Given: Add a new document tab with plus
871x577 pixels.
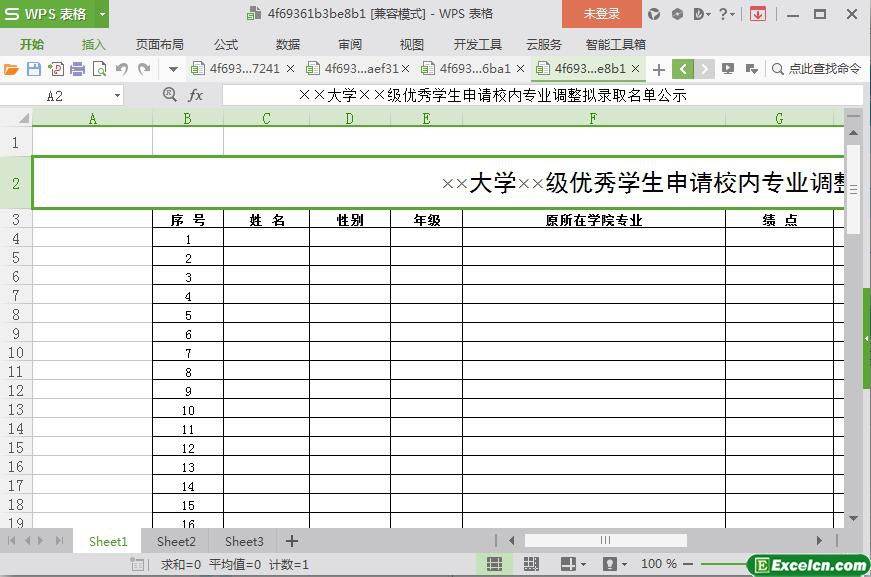Looking at the screenshot, I should point(659,69).
